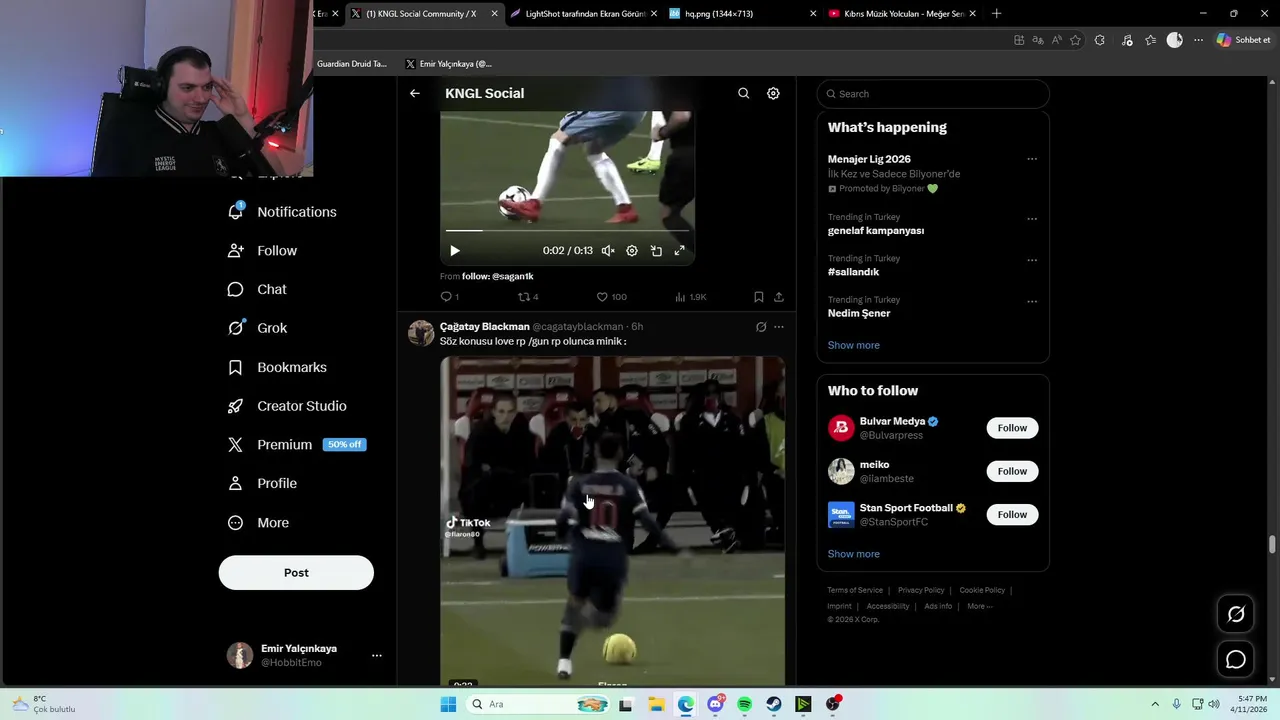Open search within KNGL Social community
This screenshot has width=1280, height=720.
[x=743, y=93]
